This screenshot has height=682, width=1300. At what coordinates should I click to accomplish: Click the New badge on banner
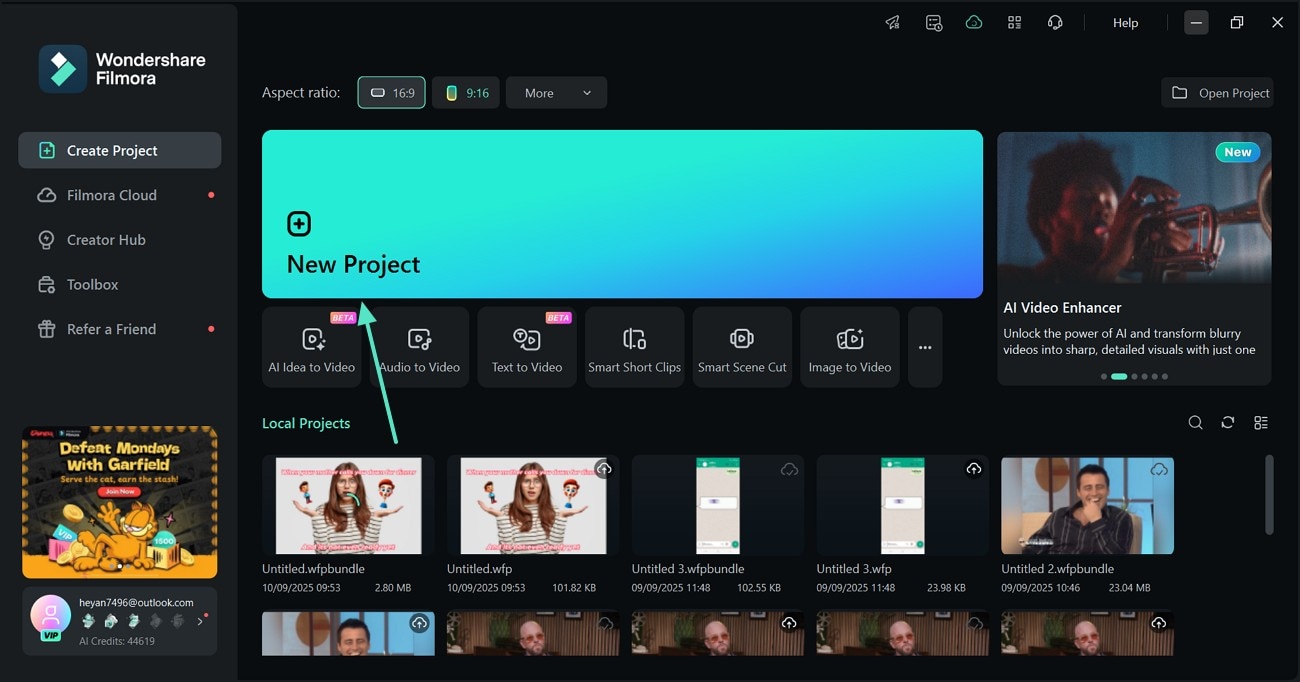1238,152
